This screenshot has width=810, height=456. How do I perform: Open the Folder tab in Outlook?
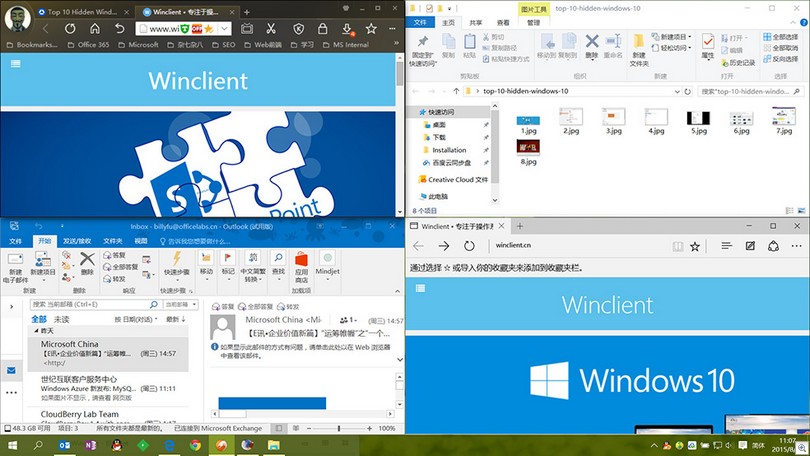[113, 241]
